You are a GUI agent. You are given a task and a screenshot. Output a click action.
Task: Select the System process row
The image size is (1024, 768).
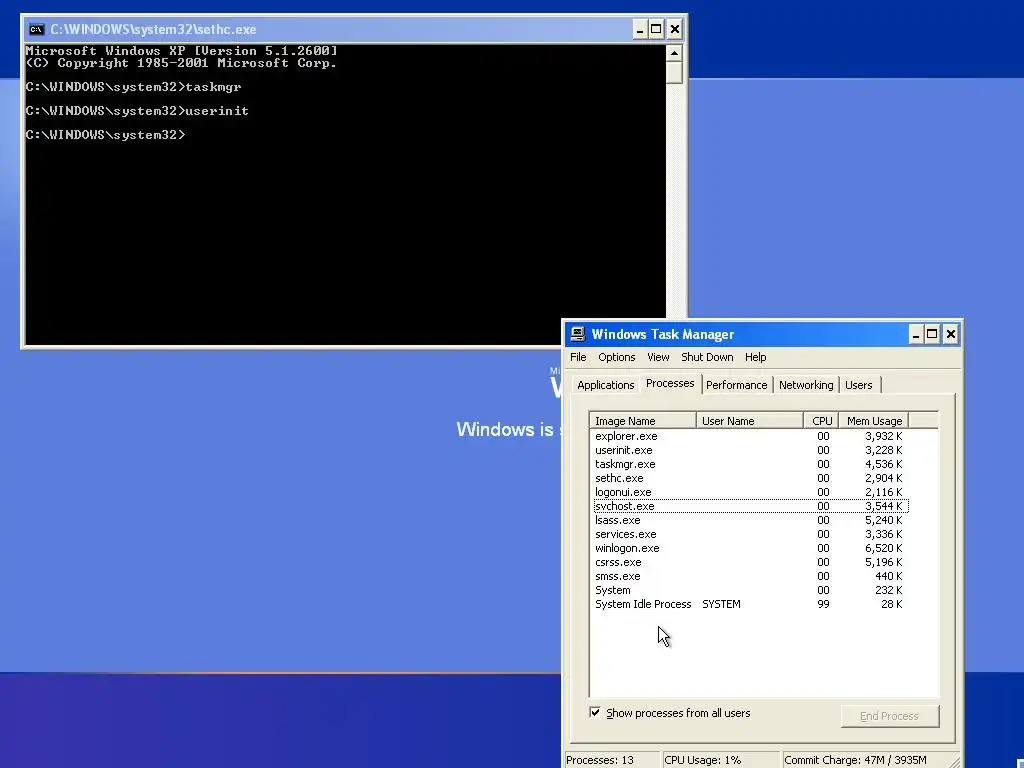(x=750, y=590)
